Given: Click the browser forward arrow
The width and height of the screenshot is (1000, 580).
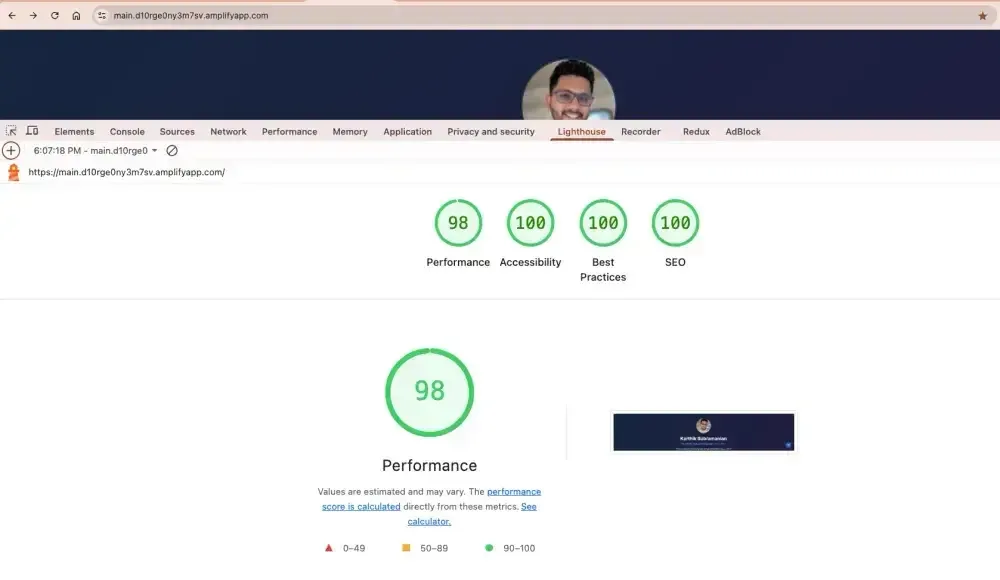Looking at the screenshot, I should point(33,15).
